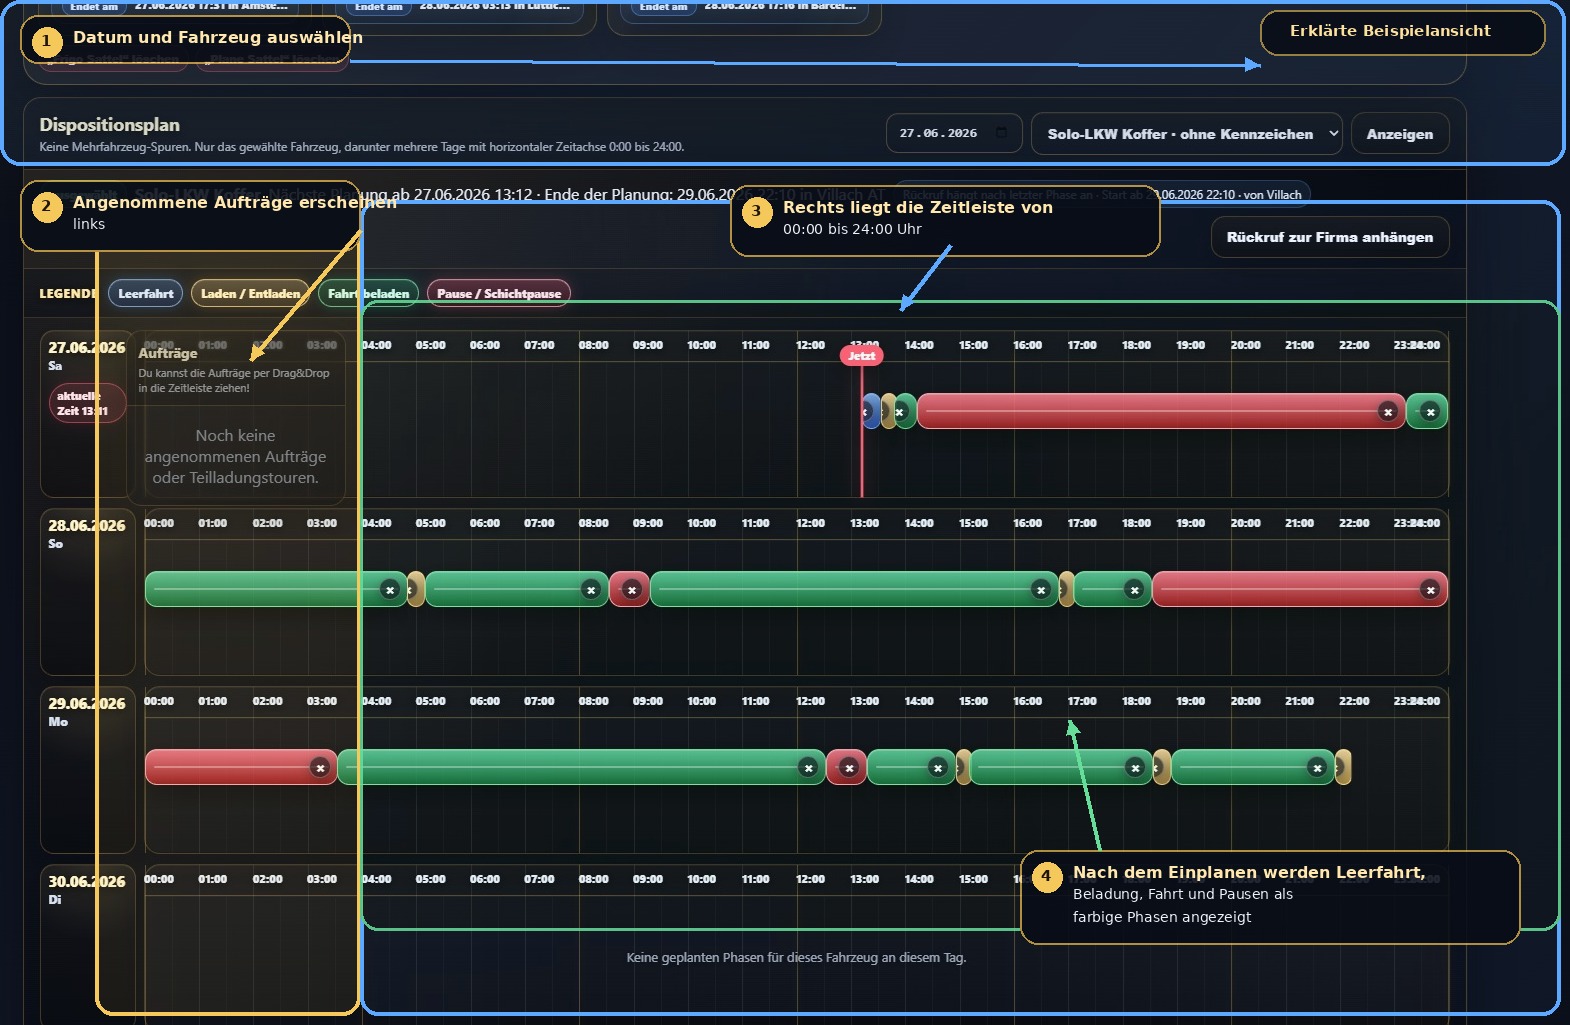Click the 18:00 hour label in the 27.06.2026 row
This screenshot has width=1570, height=1025.
[x=1136, y=345]
